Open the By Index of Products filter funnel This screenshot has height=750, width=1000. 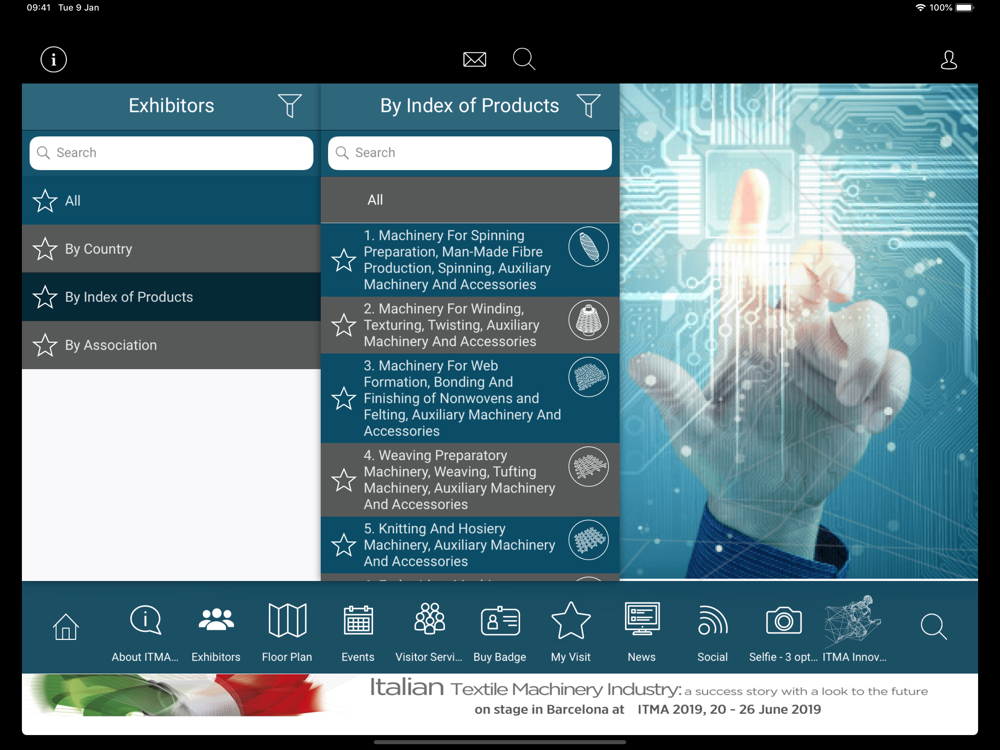coord(589,105)
